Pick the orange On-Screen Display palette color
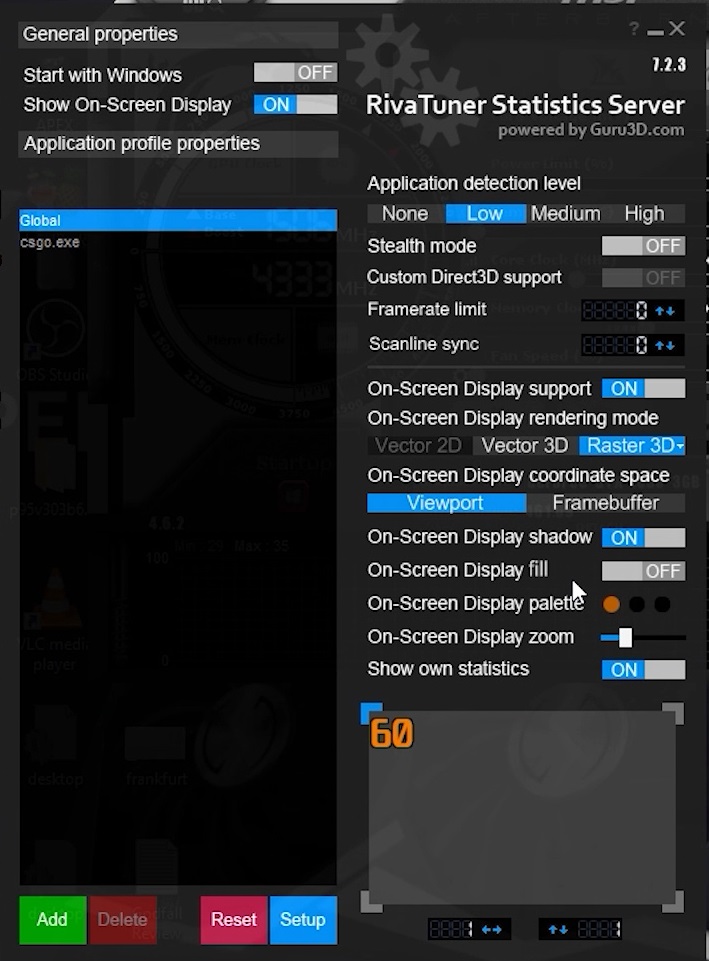Screen dimensions: 709x961 pyautogui.click(x=611, y=604)
